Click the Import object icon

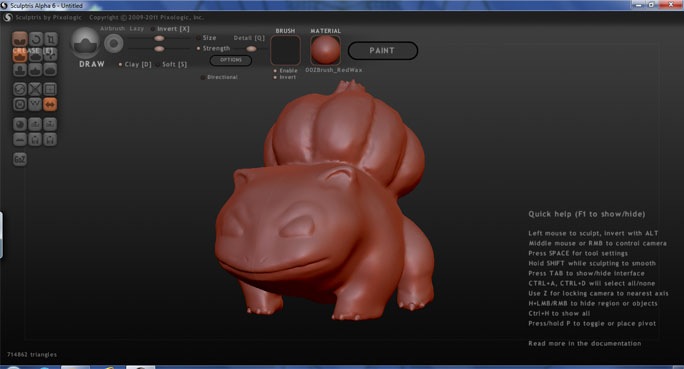pos(35,124)
